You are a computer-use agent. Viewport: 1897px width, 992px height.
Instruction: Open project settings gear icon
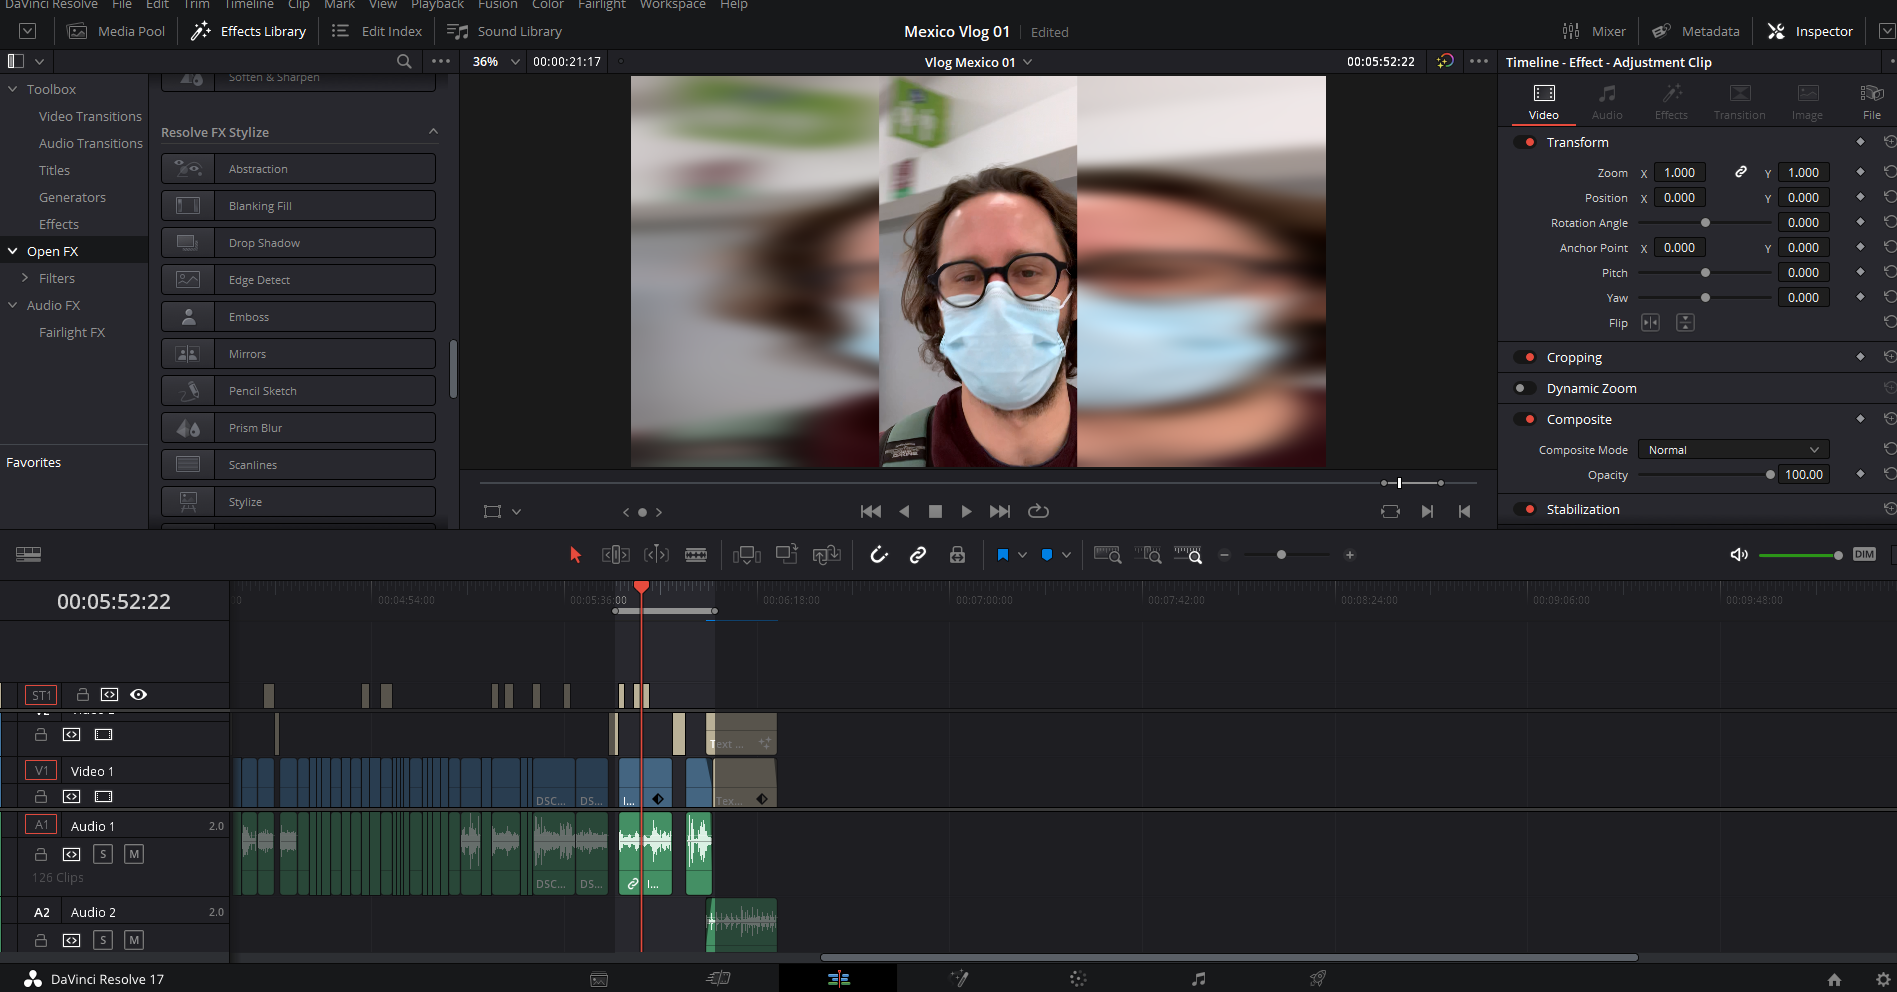coord(1883,980)
